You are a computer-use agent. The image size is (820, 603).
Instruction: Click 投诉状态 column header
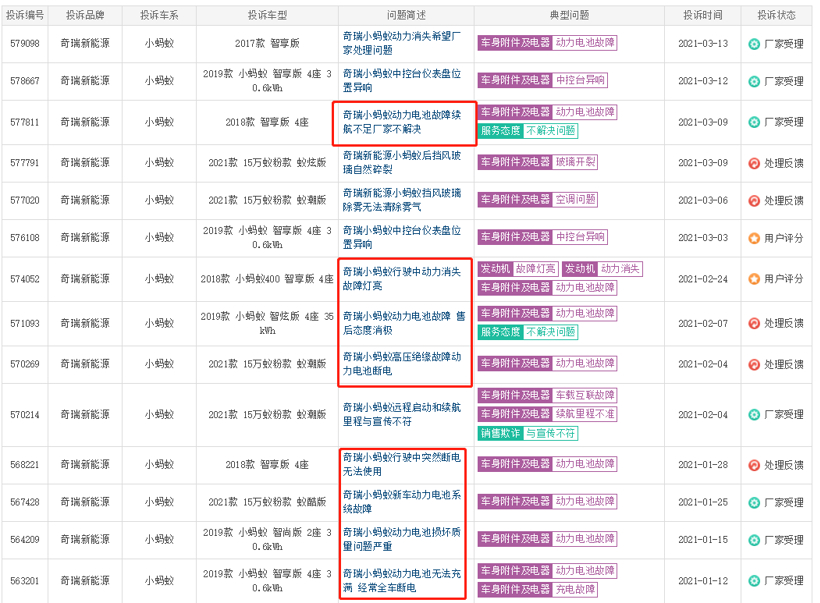click(x=776, y=16)
